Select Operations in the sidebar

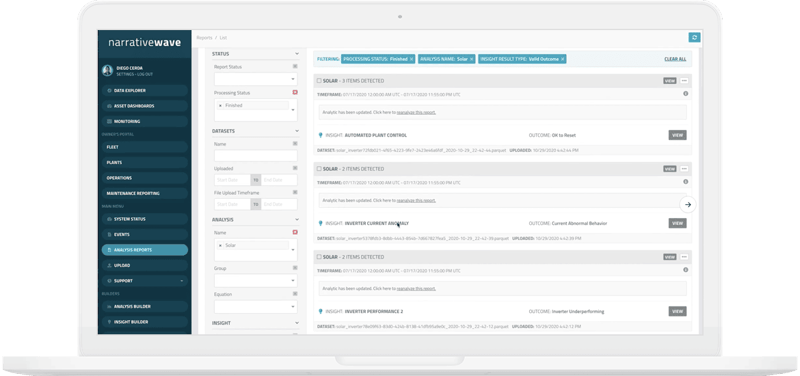145,178
